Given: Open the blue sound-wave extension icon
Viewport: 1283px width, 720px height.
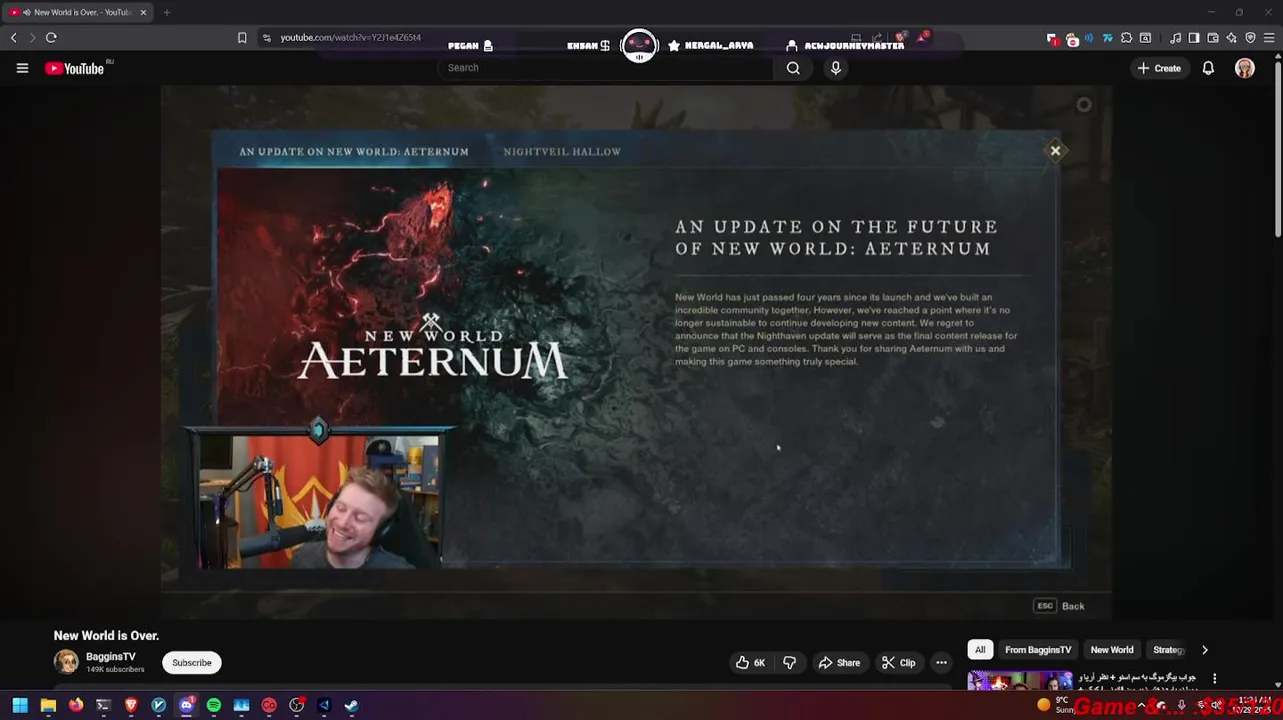Looking at the screenshot, I should [x=1088, y=38].
